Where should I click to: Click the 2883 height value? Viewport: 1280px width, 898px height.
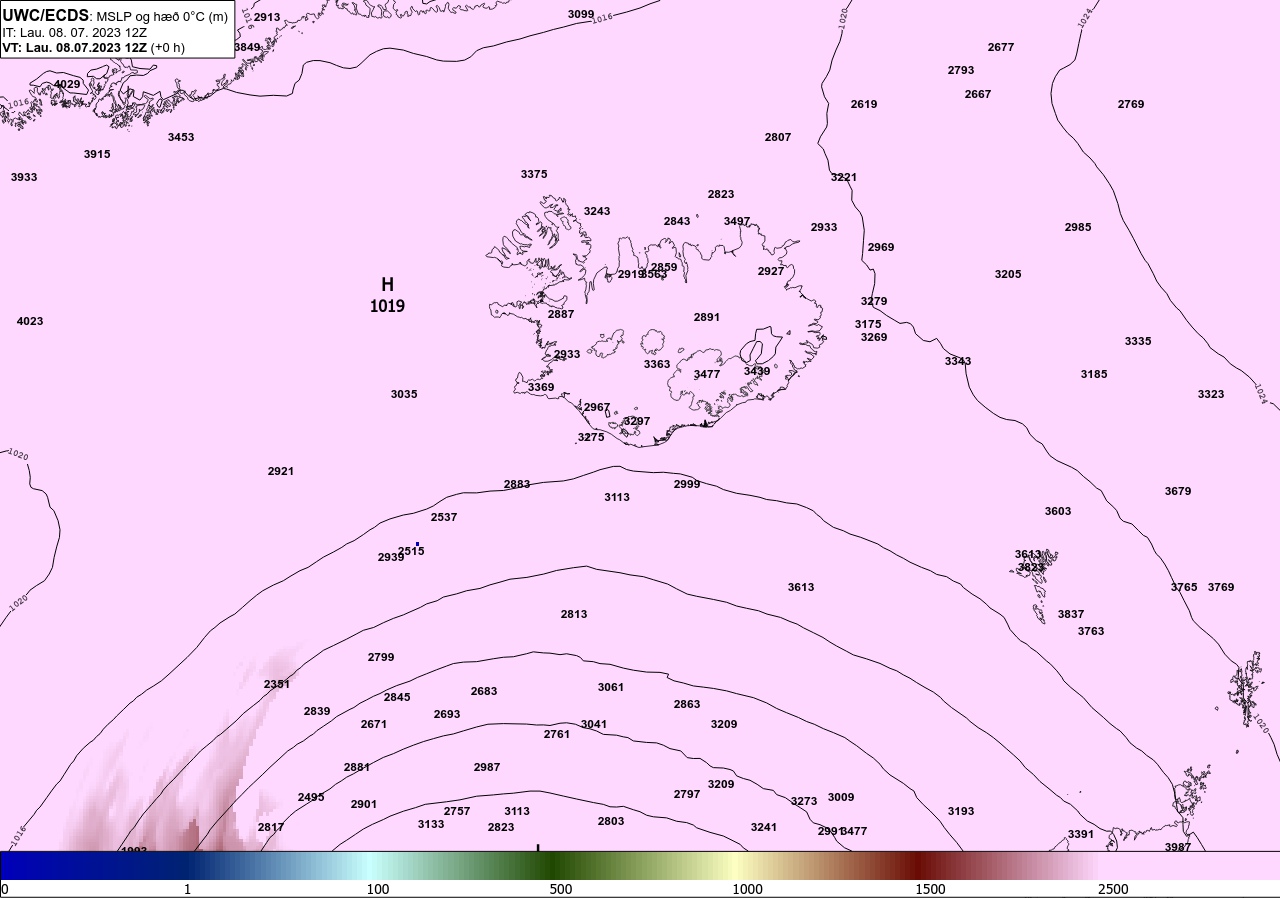(x=517, y=484)
